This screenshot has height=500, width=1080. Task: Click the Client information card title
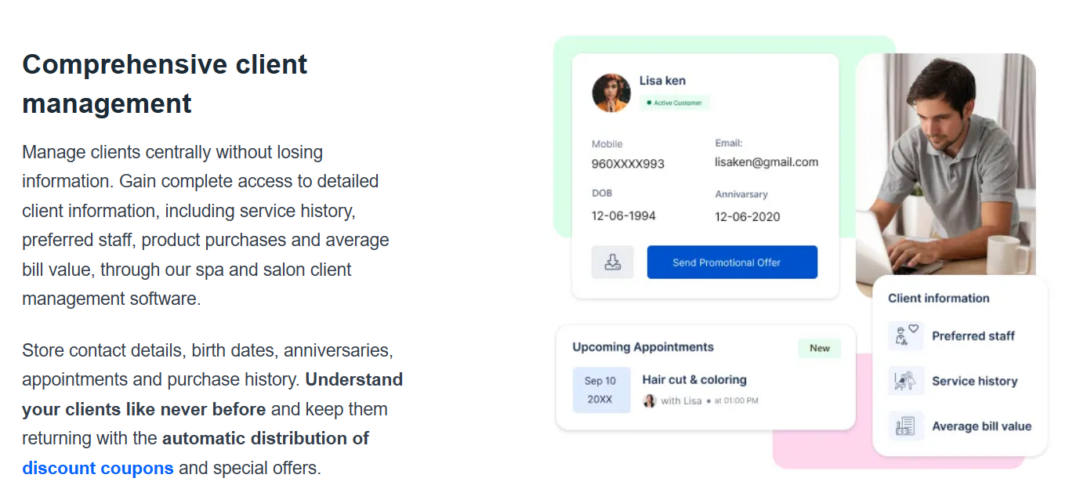pos(938,298)
